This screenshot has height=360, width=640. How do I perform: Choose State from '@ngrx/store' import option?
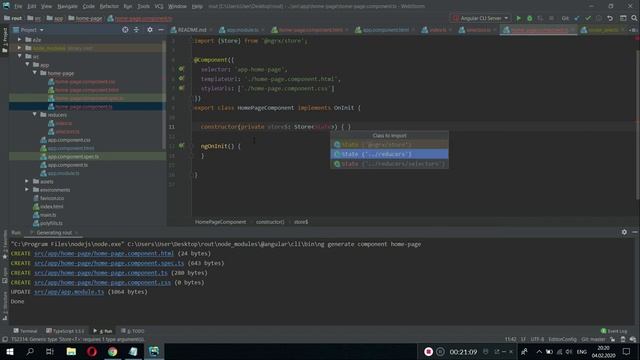click(x=389, y=144)
